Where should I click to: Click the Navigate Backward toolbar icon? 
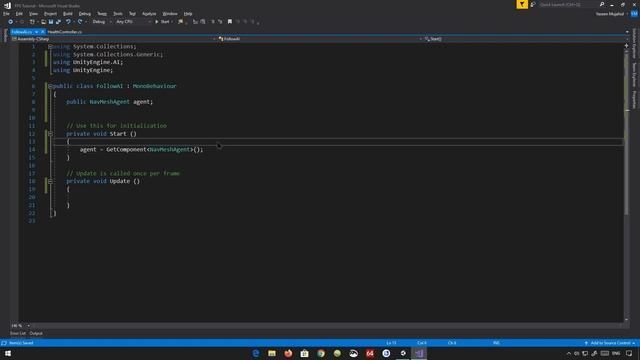click(11, 22)
